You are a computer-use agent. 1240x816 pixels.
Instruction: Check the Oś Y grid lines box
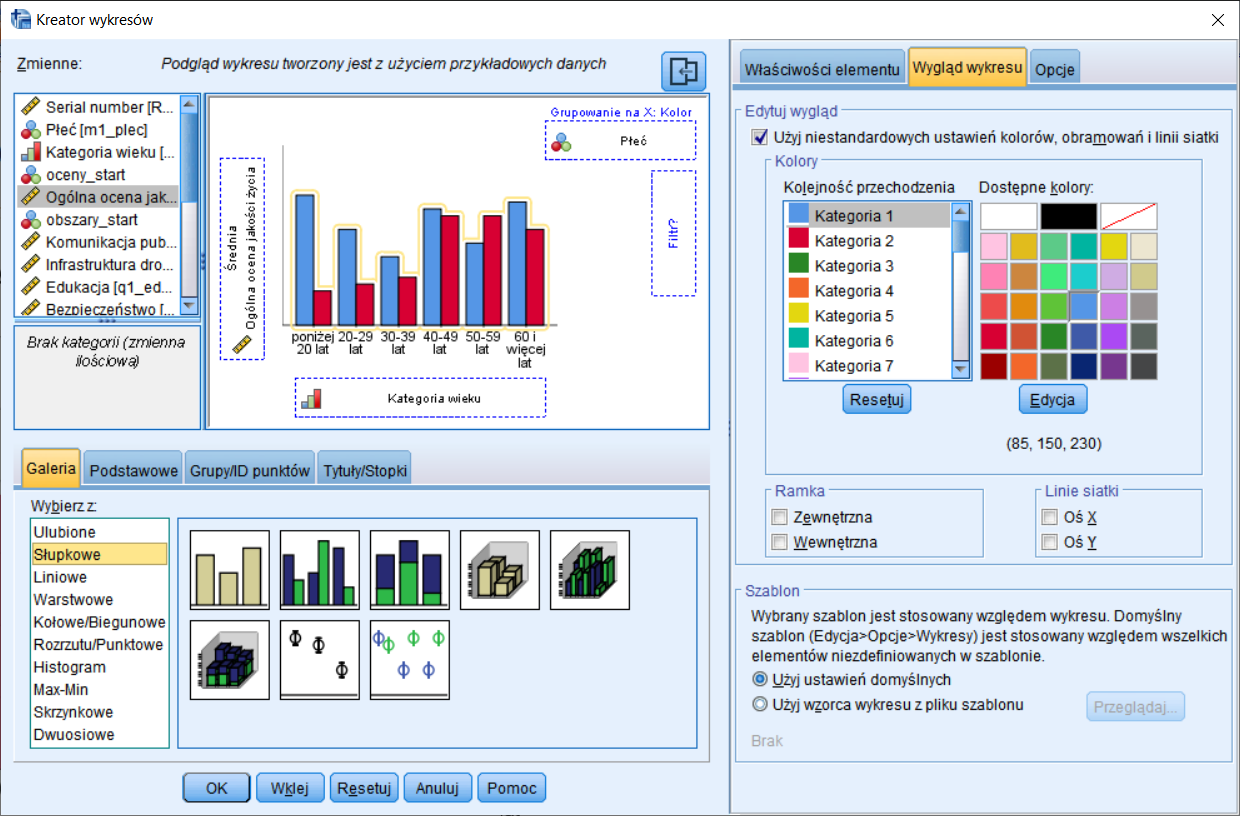(x=1049, y=542)
